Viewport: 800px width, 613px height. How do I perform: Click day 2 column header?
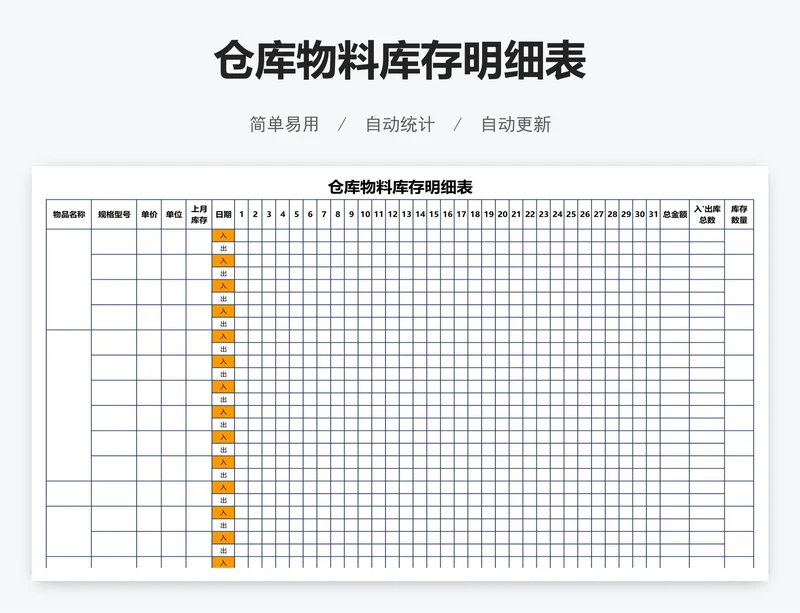coord(256,214)
